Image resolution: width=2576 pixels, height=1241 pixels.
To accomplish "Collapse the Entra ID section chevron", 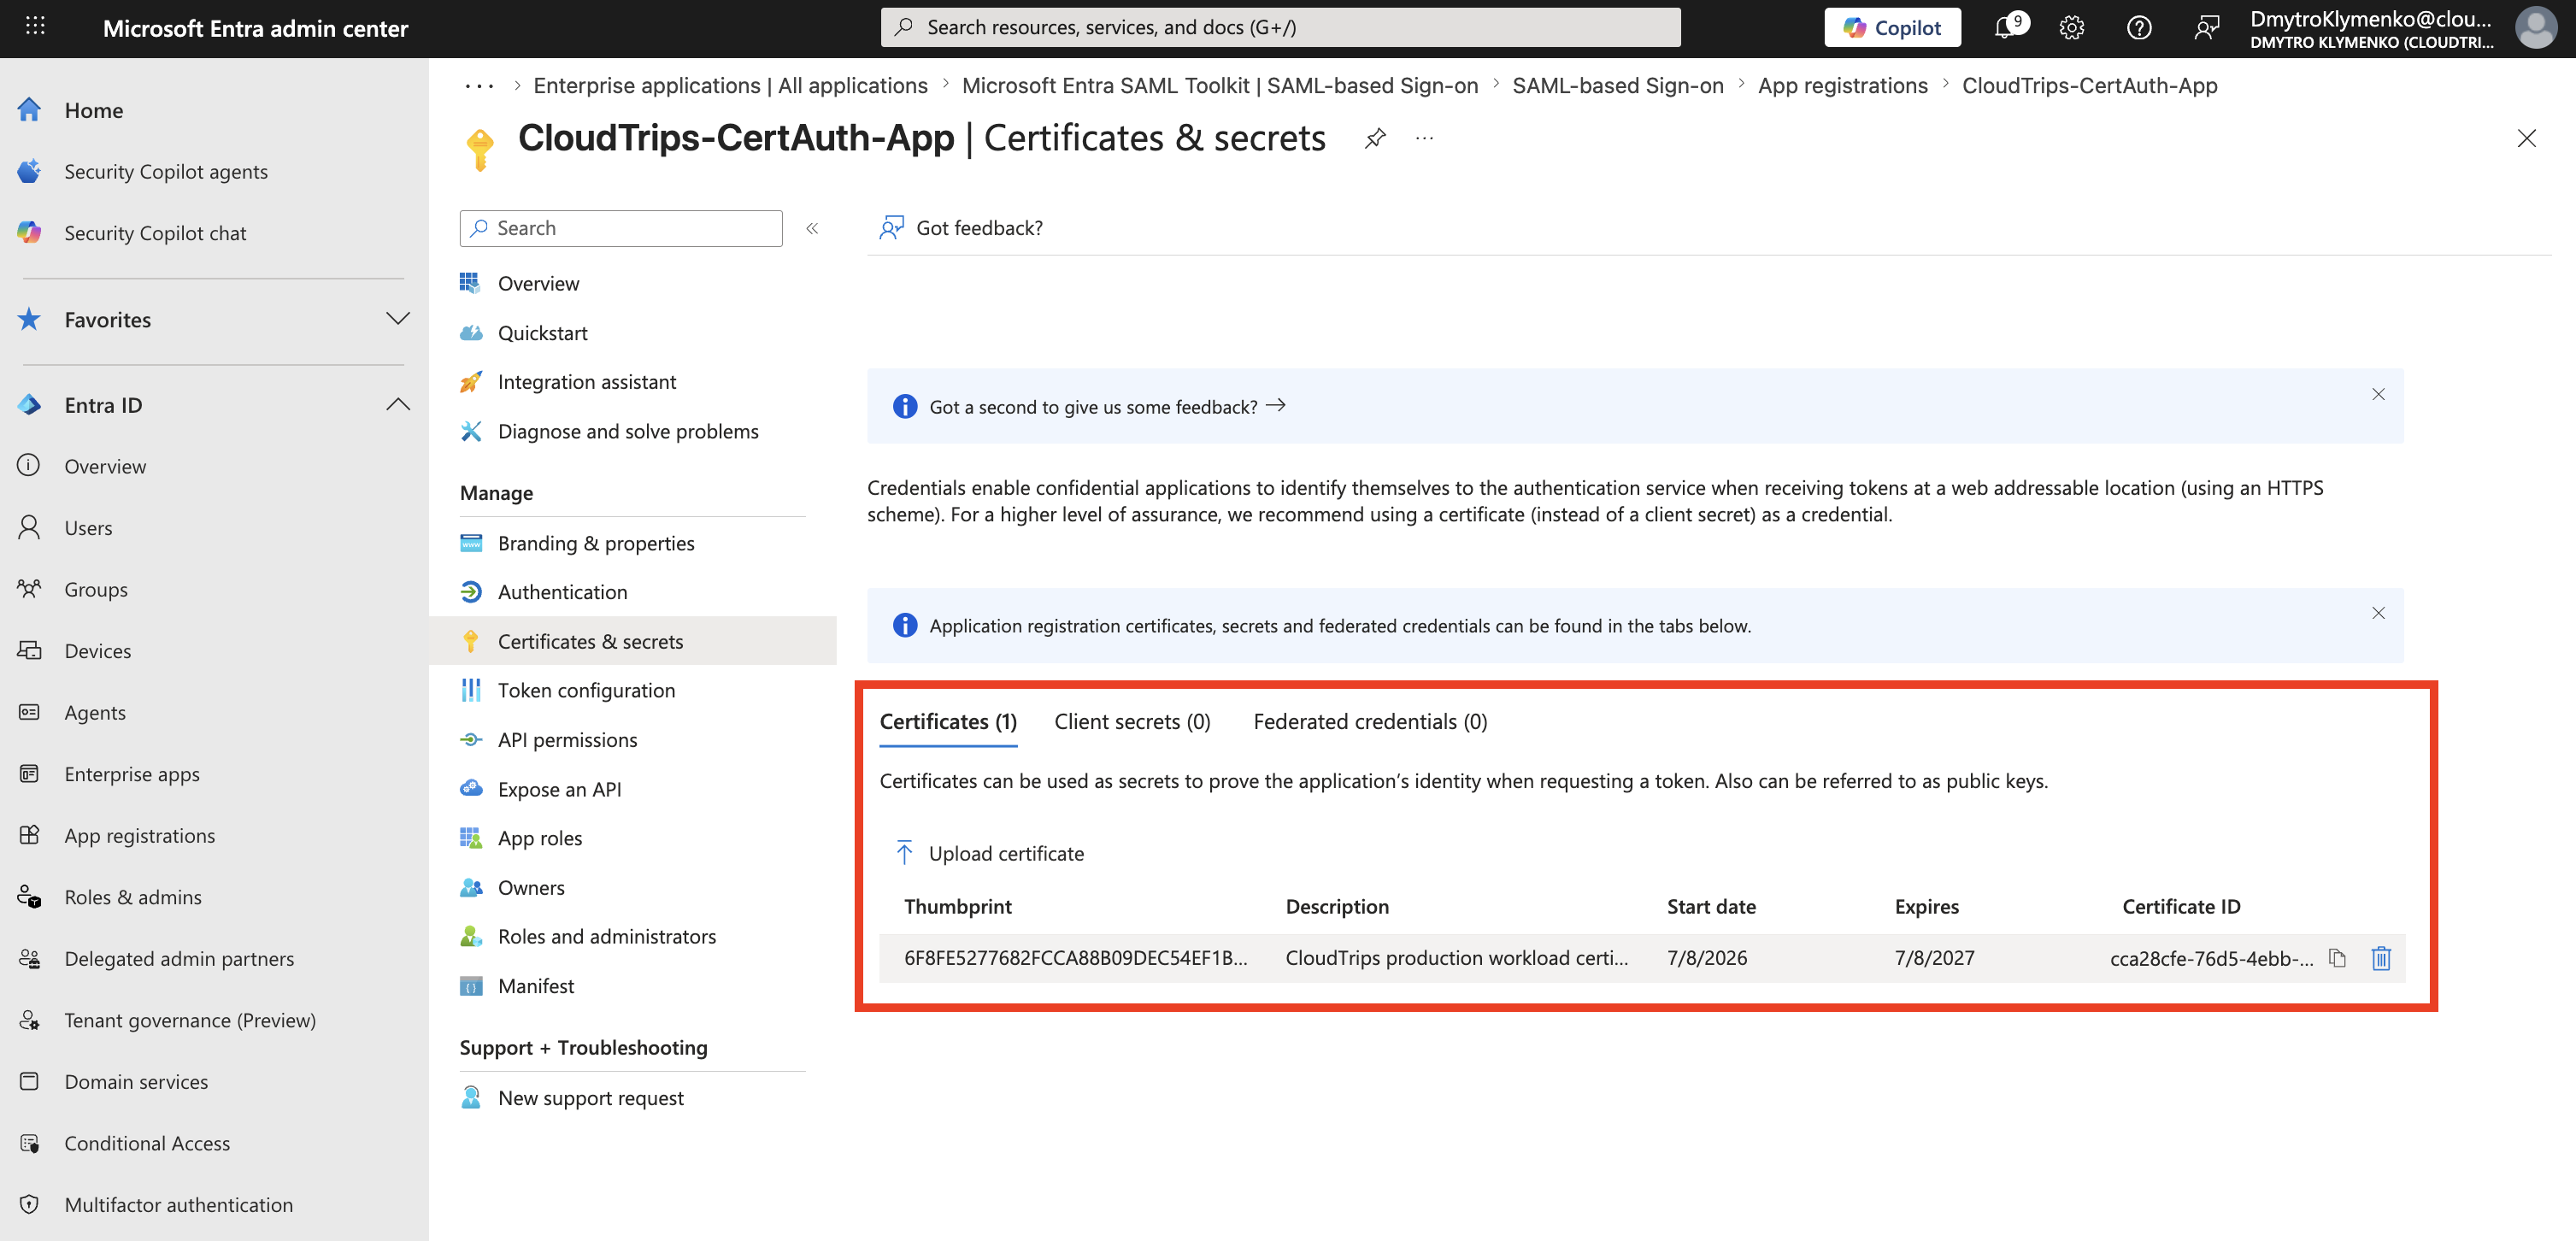I will [x=398, y=404].
